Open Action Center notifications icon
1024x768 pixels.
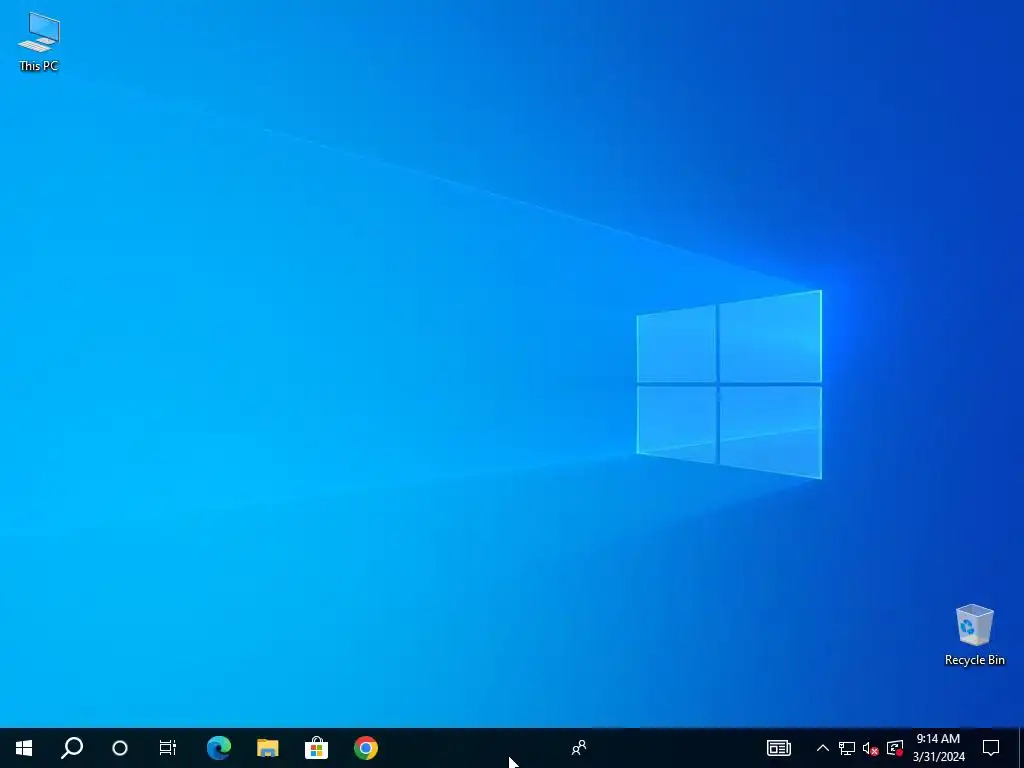(991, 748)
